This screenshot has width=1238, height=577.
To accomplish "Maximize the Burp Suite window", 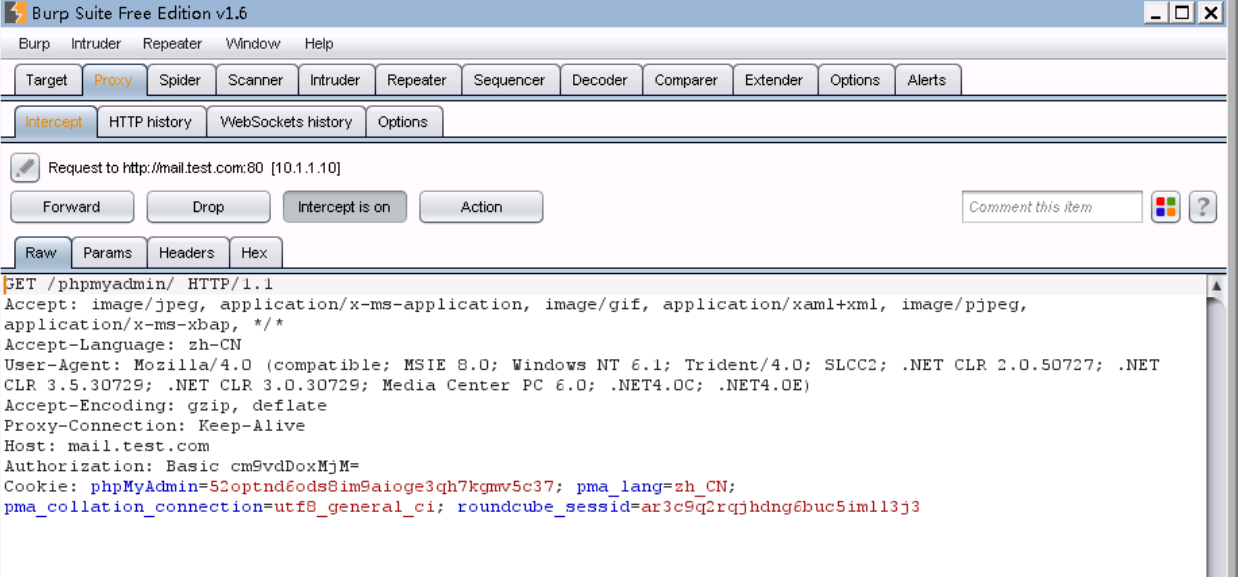I will (x=1183, y=13).
